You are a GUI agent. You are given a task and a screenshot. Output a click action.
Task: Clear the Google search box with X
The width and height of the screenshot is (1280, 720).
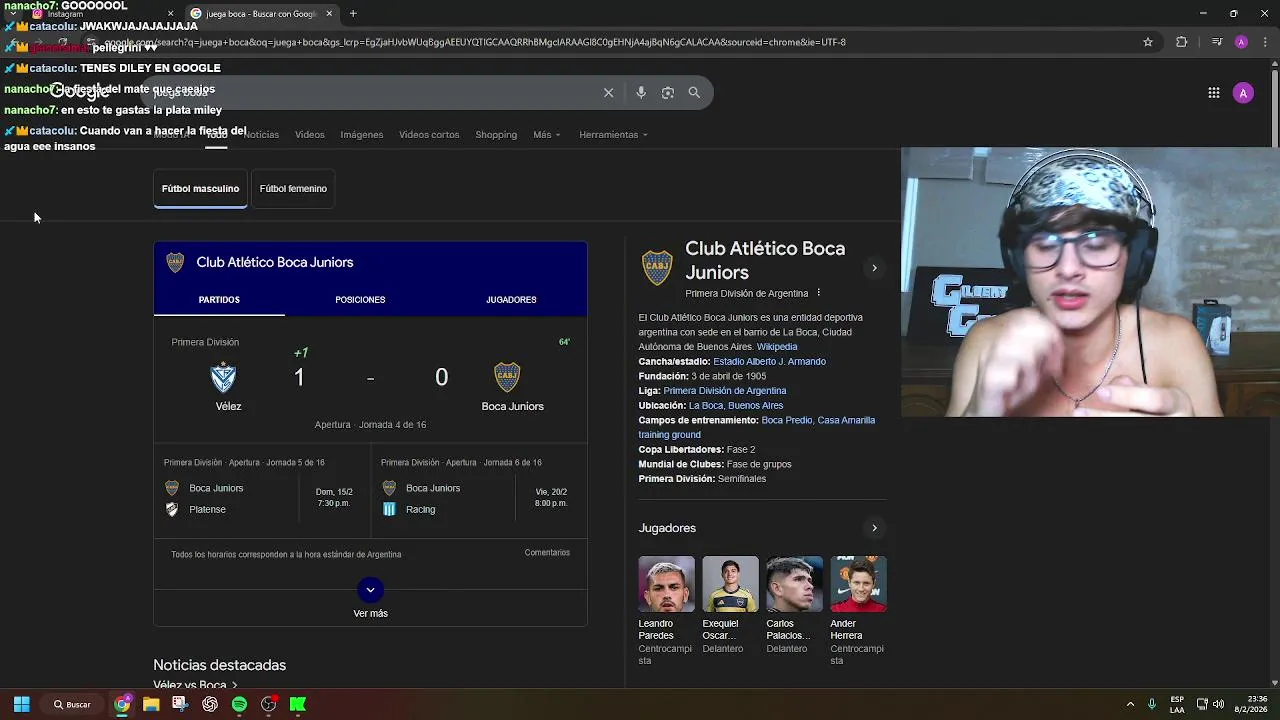coord(608,93)
